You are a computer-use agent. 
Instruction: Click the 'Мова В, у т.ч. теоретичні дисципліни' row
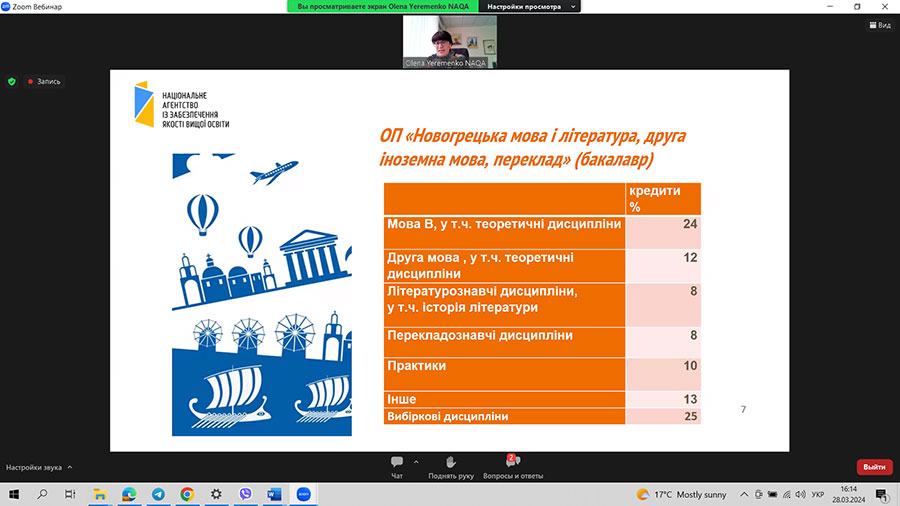(x=542, y=232)
